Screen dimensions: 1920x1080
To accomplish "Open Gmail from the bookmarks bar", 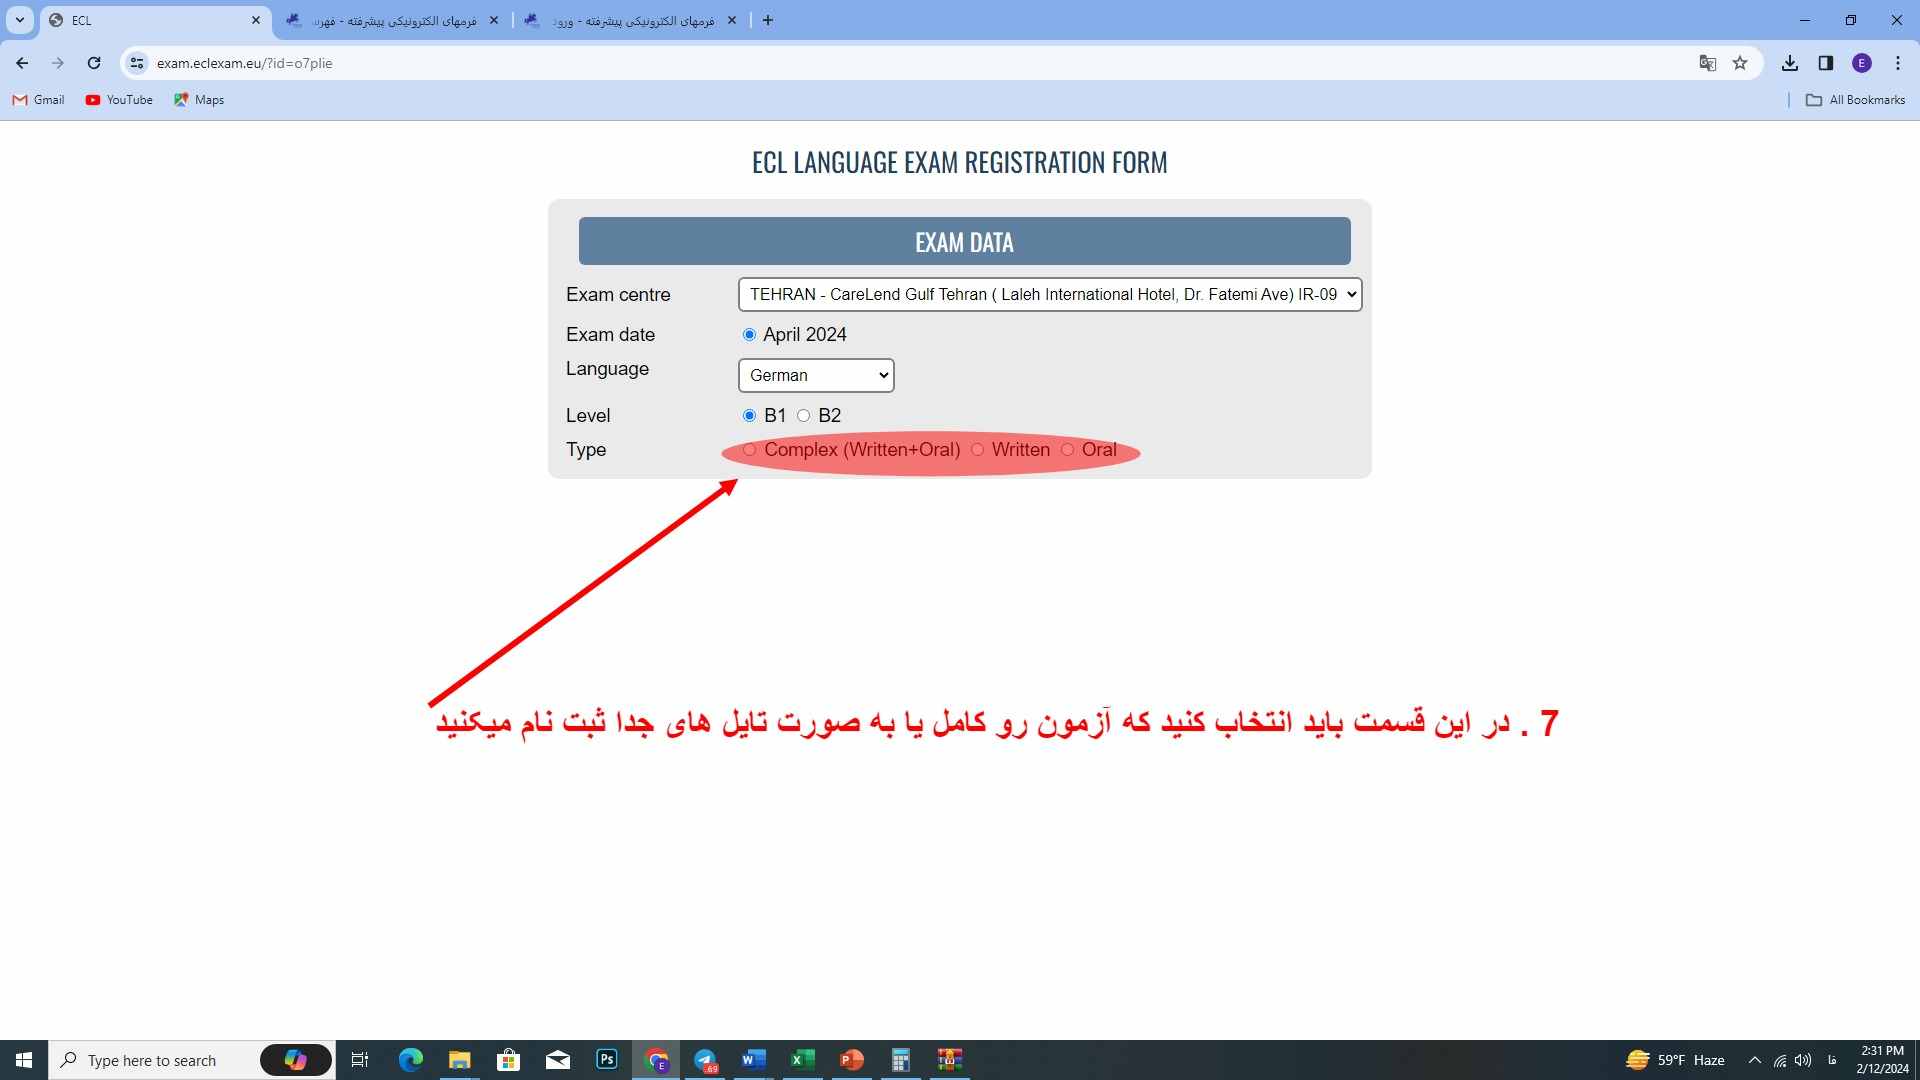I will pos(37,99).
